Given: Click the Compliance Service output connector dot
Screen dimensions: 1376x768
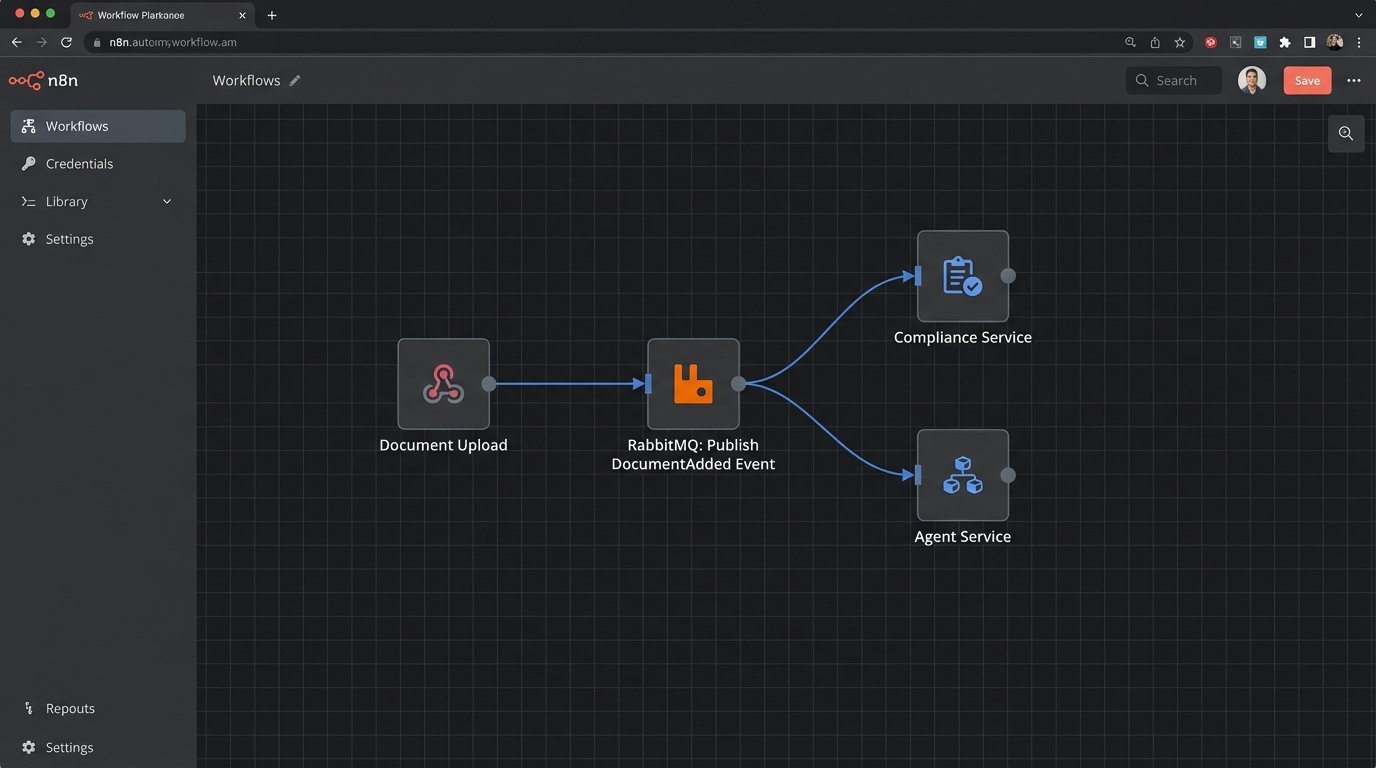Looking at the screenshot, I should tap(1008, 276).
